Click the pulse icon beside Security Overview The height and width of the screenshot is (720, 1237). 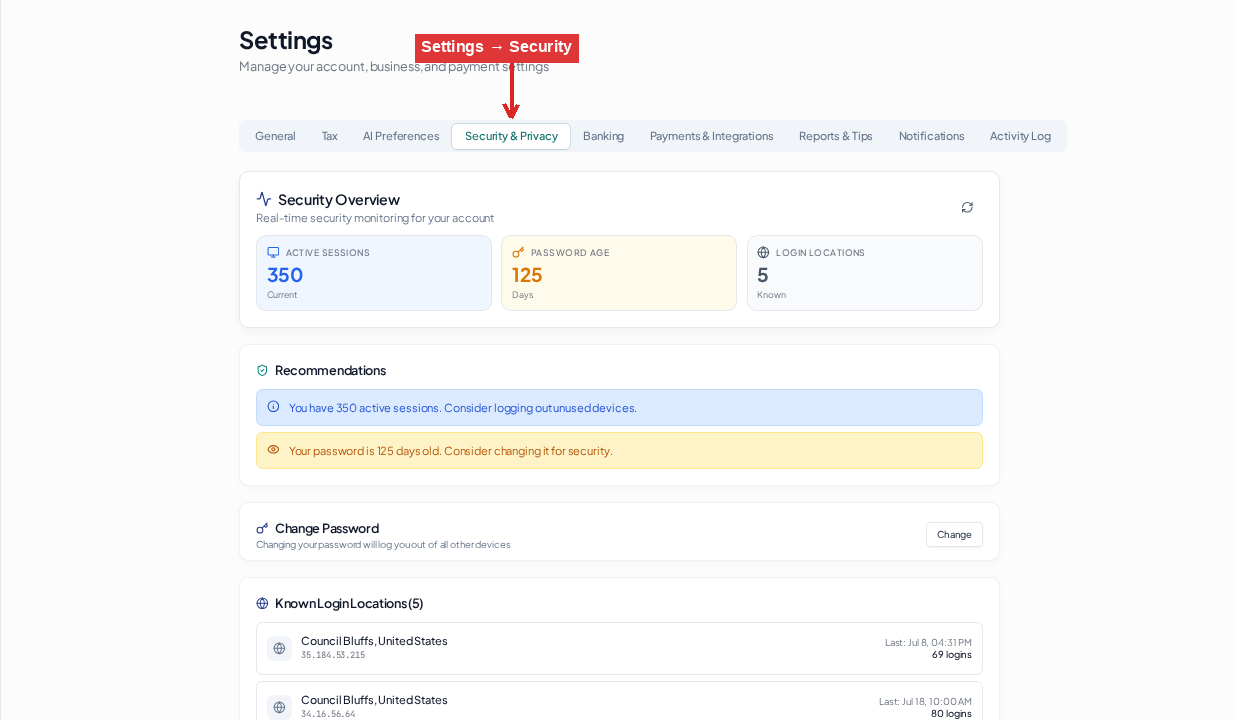(x=264, y=199)
